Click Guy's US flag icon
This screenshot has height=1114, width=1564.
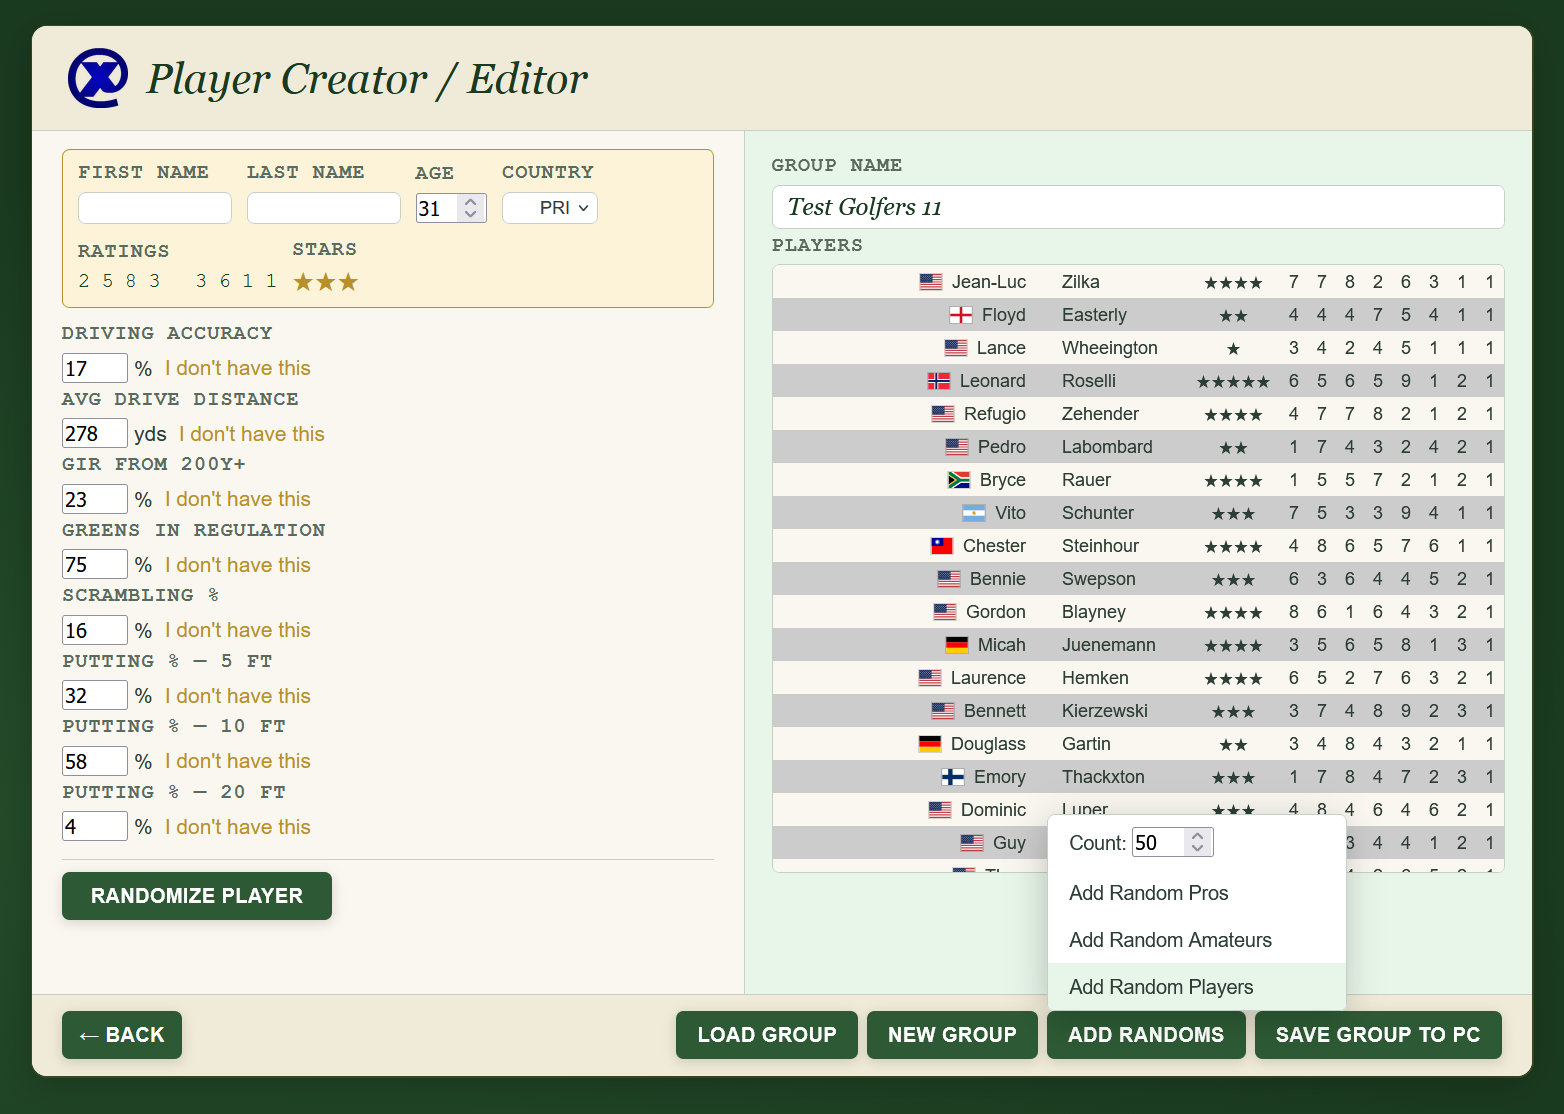click(972, 843)
